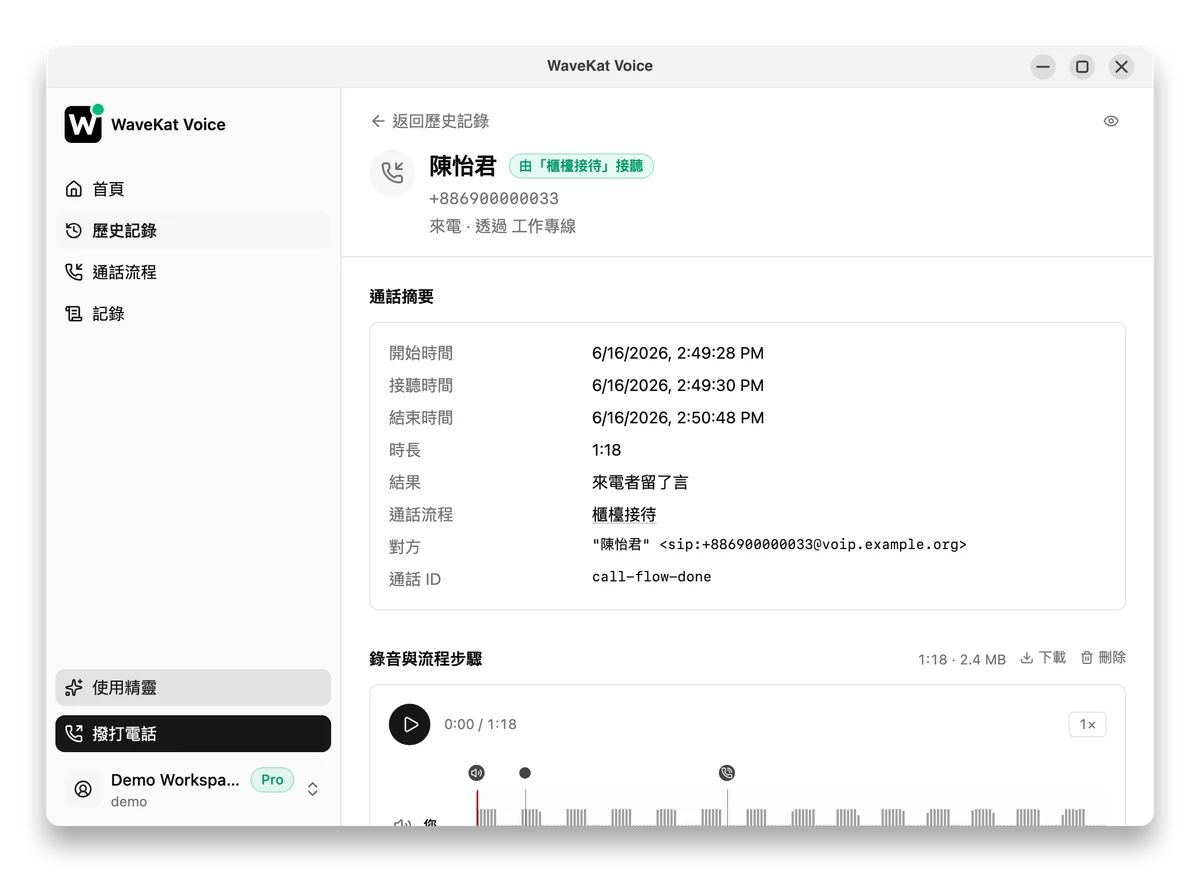The height and width of the screenshot is (872, 1200).
Task: Click the back arrow icon
Action: (378, 121)
